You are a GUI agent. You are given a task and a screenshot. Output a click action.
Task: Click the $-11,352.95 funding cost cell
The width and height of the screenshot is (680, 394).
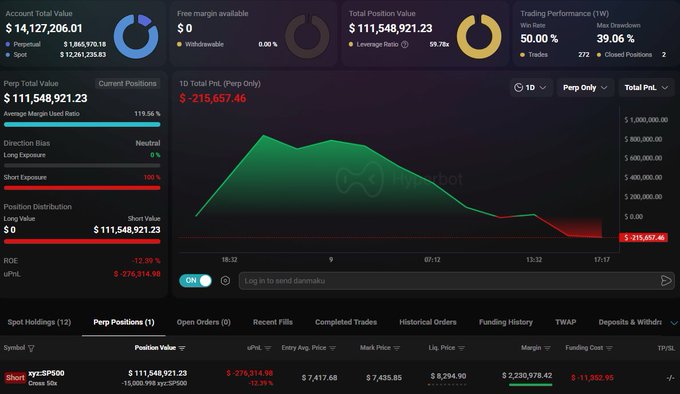(592, 378)
